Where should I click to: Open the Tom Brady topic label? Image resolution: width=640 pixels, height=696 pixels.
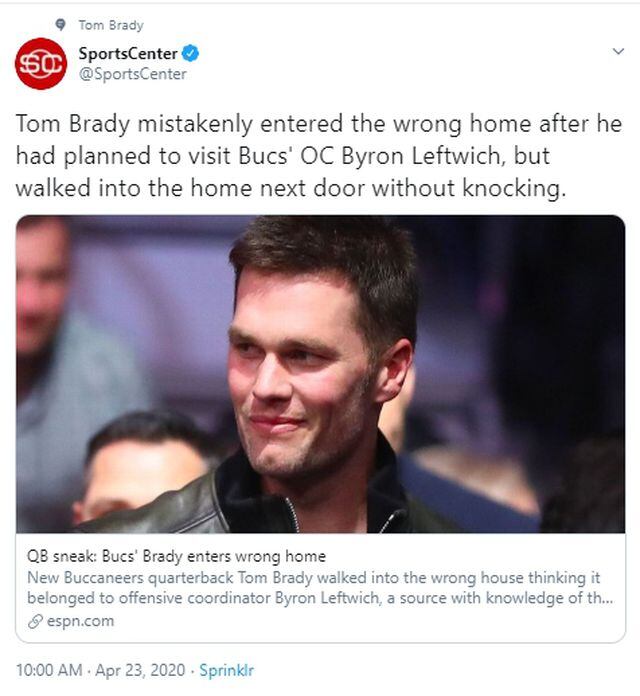tap(110, 25)
